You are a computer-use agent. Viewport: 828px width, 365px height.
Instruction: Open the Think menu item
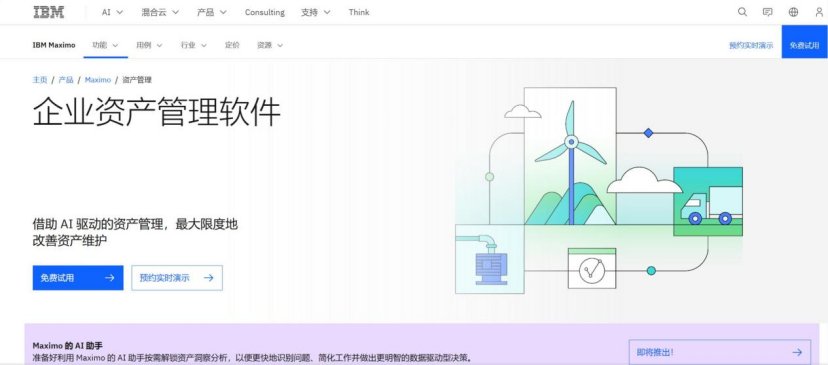[359, 12]
